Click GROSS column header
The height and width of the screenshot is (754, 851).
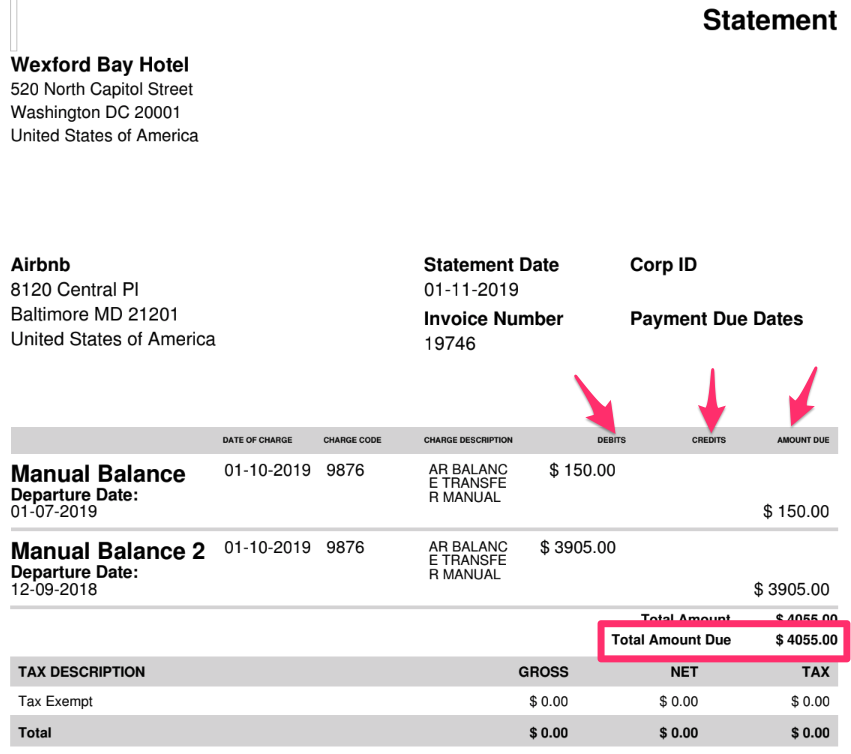point(543,672)
